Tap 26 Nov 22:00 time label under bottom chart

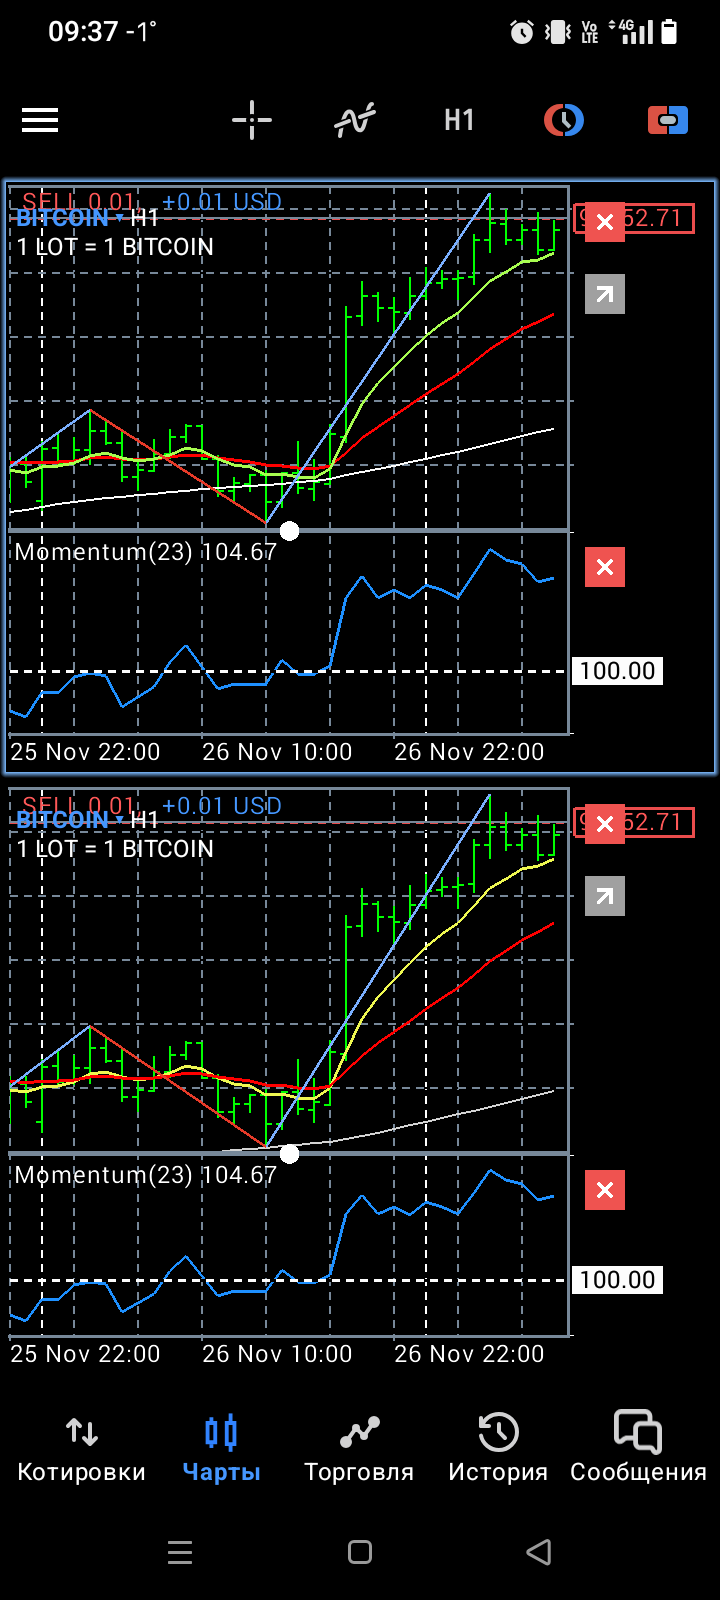(469, 1354)
